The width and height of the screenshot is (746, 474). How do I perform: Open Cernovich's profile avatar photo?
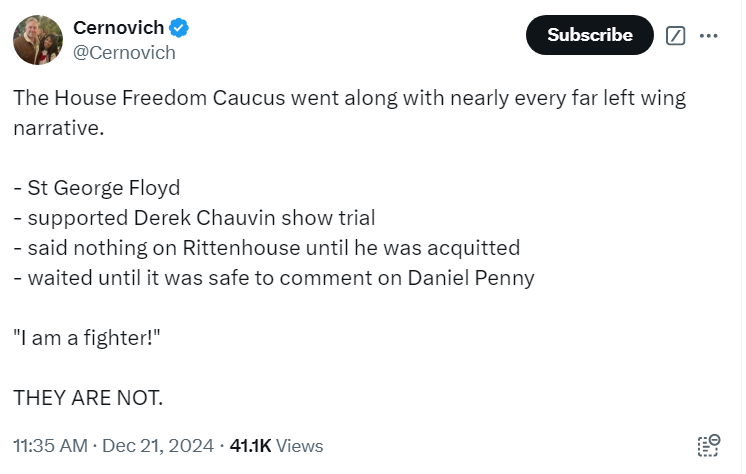pyautogui.click(x=38, y=40)
